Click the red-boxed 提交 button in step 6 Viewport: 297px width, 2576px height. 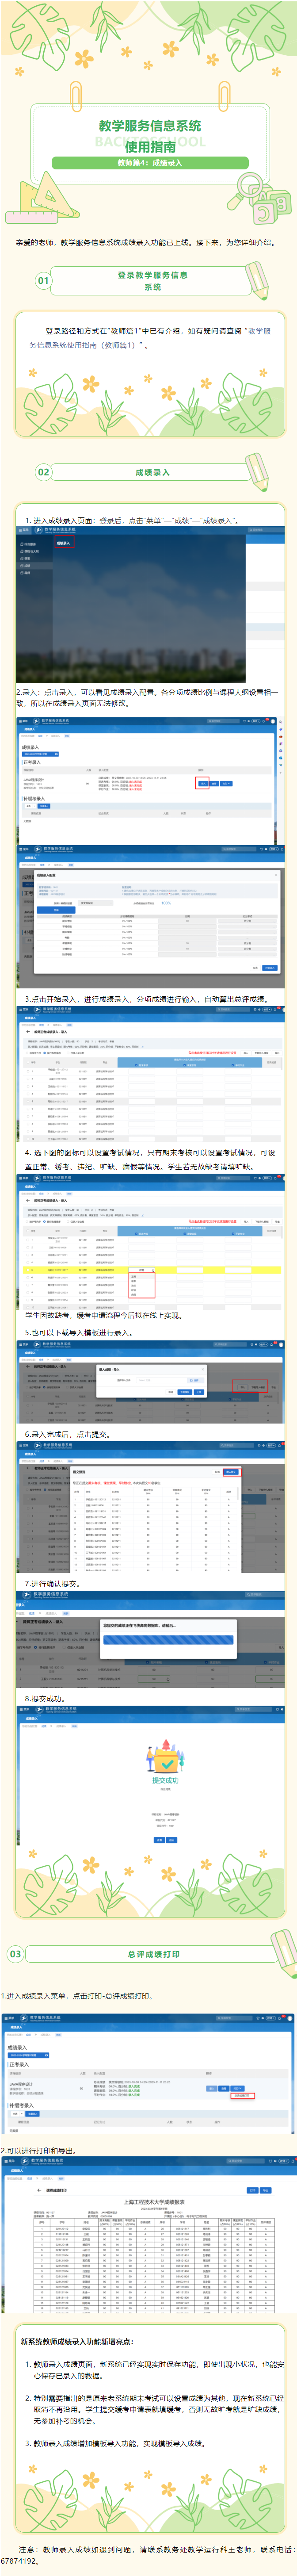pyautogui.click(x=231, y=1472)
